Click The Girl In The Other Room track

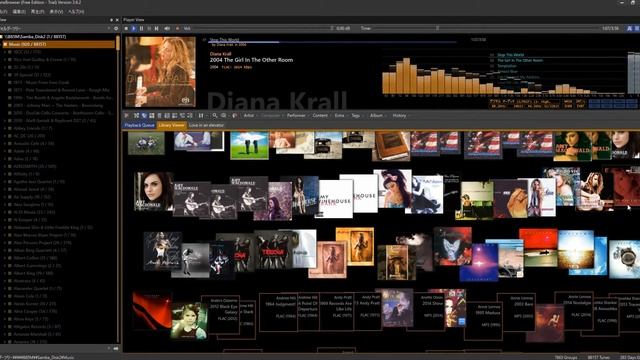tap(520, 60)
